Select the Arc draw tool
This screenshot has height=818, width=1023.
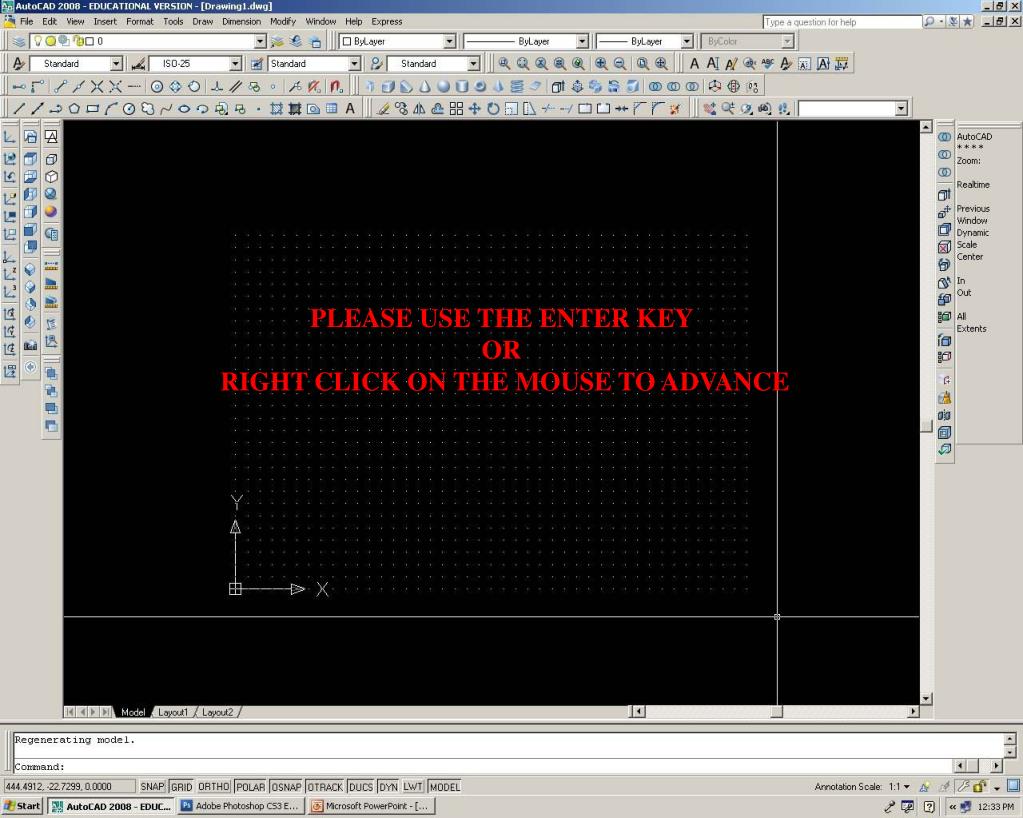pyautogui.click(x=111, y=109)
